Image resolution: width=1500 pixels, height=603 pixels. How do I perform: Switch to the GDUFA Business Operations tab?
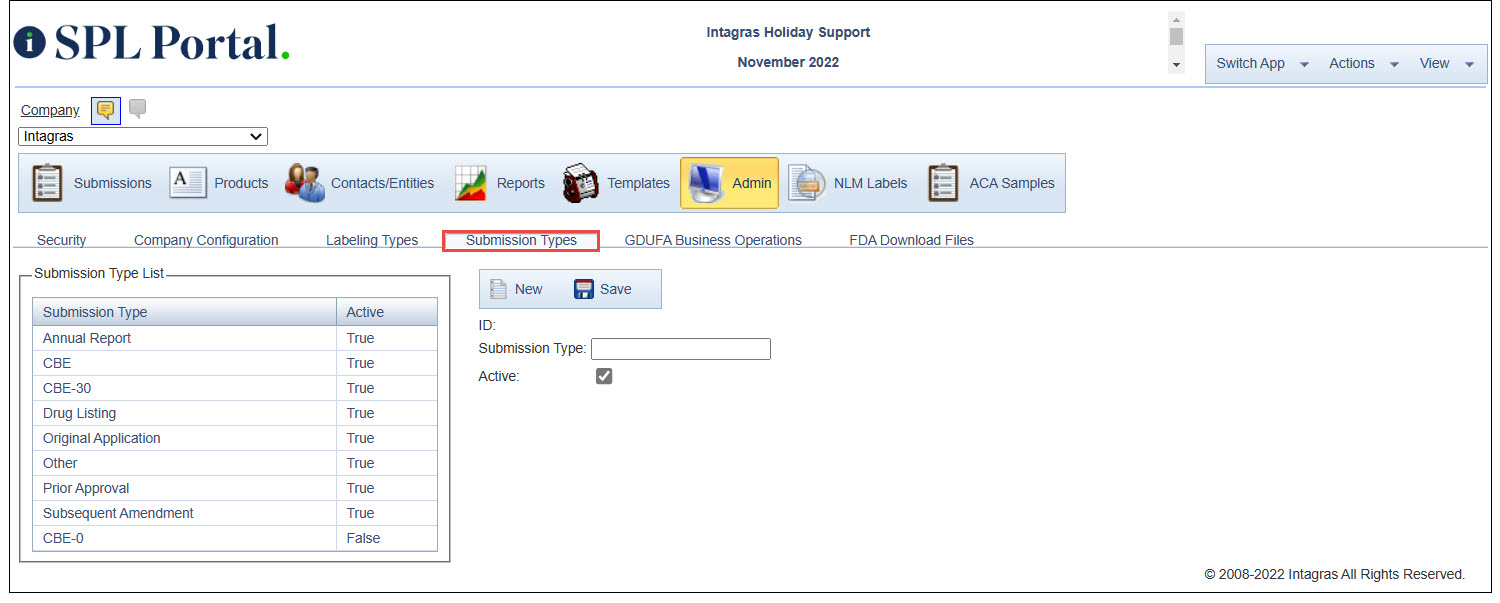(713, 240)
